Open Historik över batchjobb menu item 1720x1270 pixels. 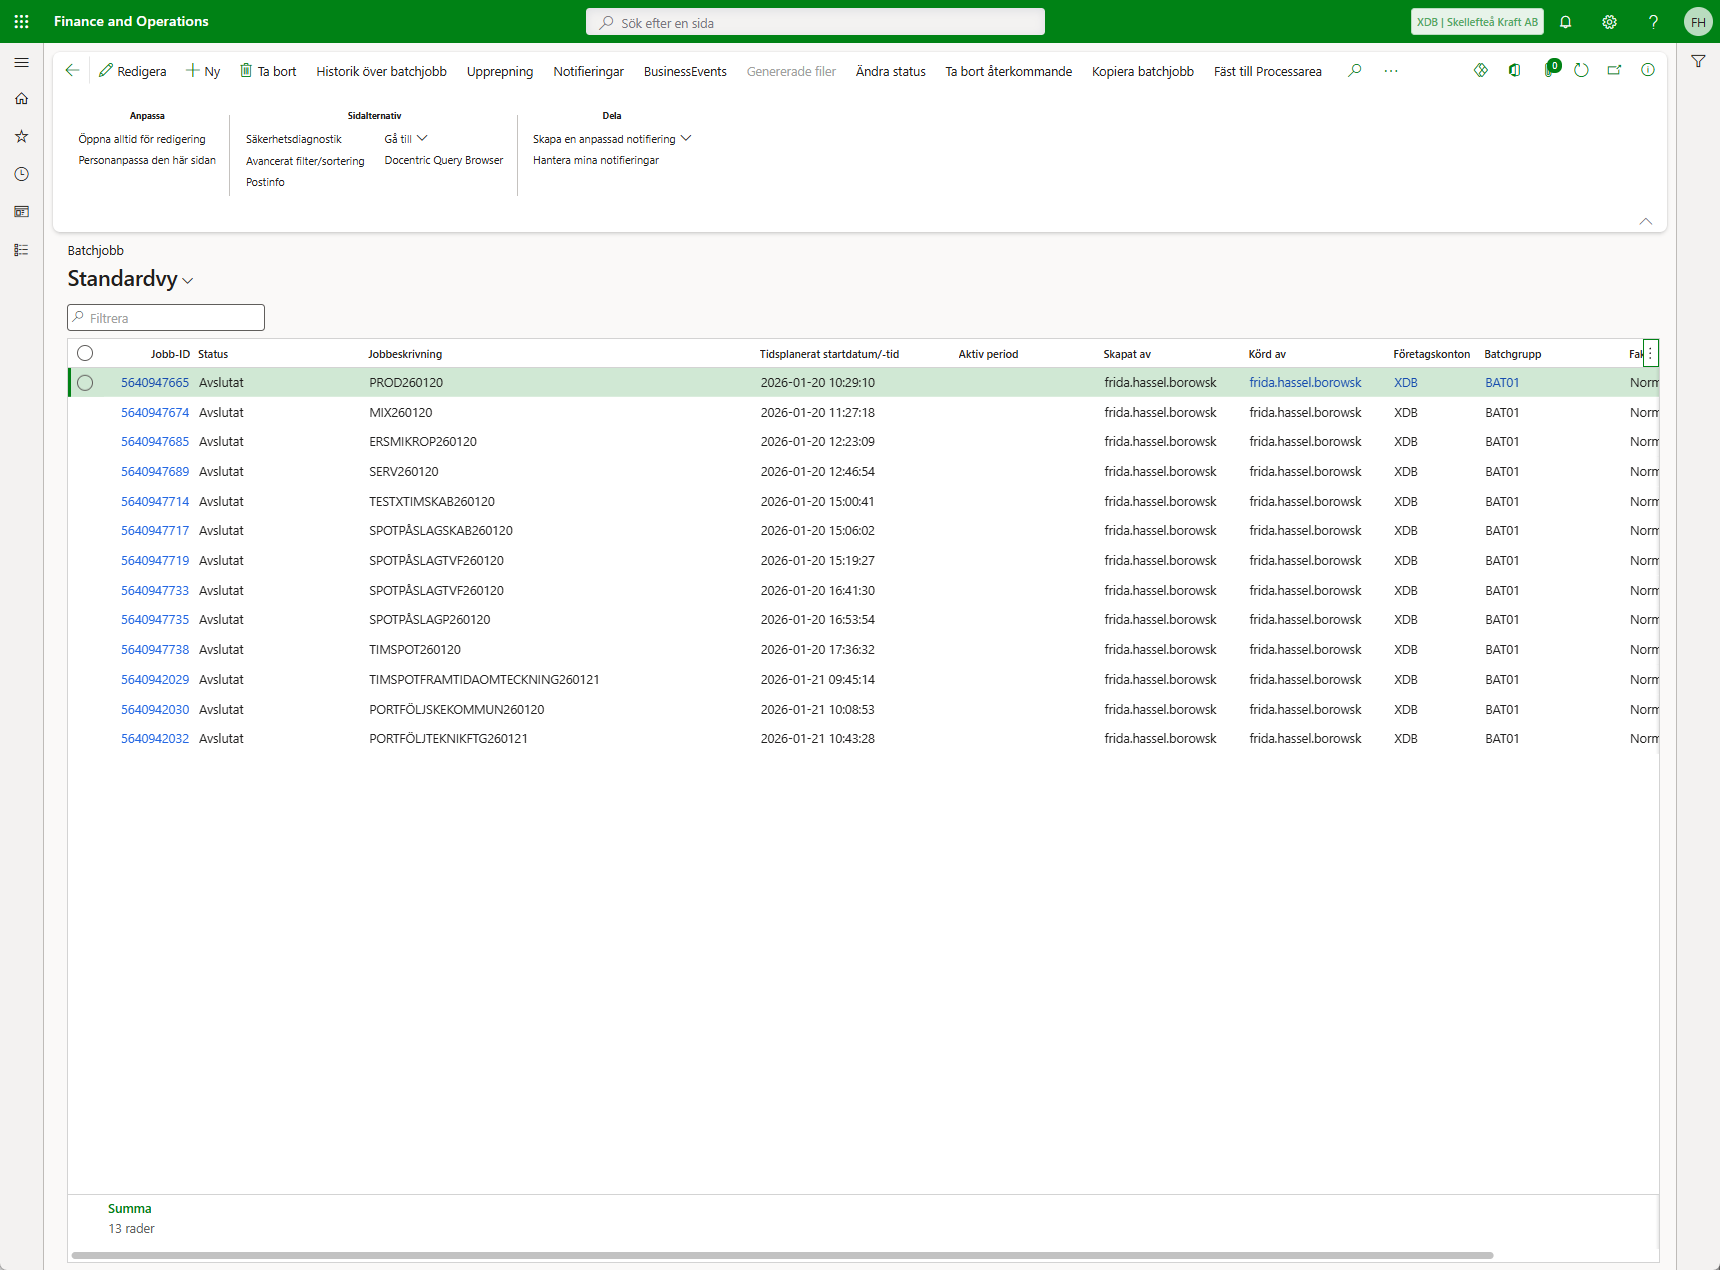pos(381,71)
